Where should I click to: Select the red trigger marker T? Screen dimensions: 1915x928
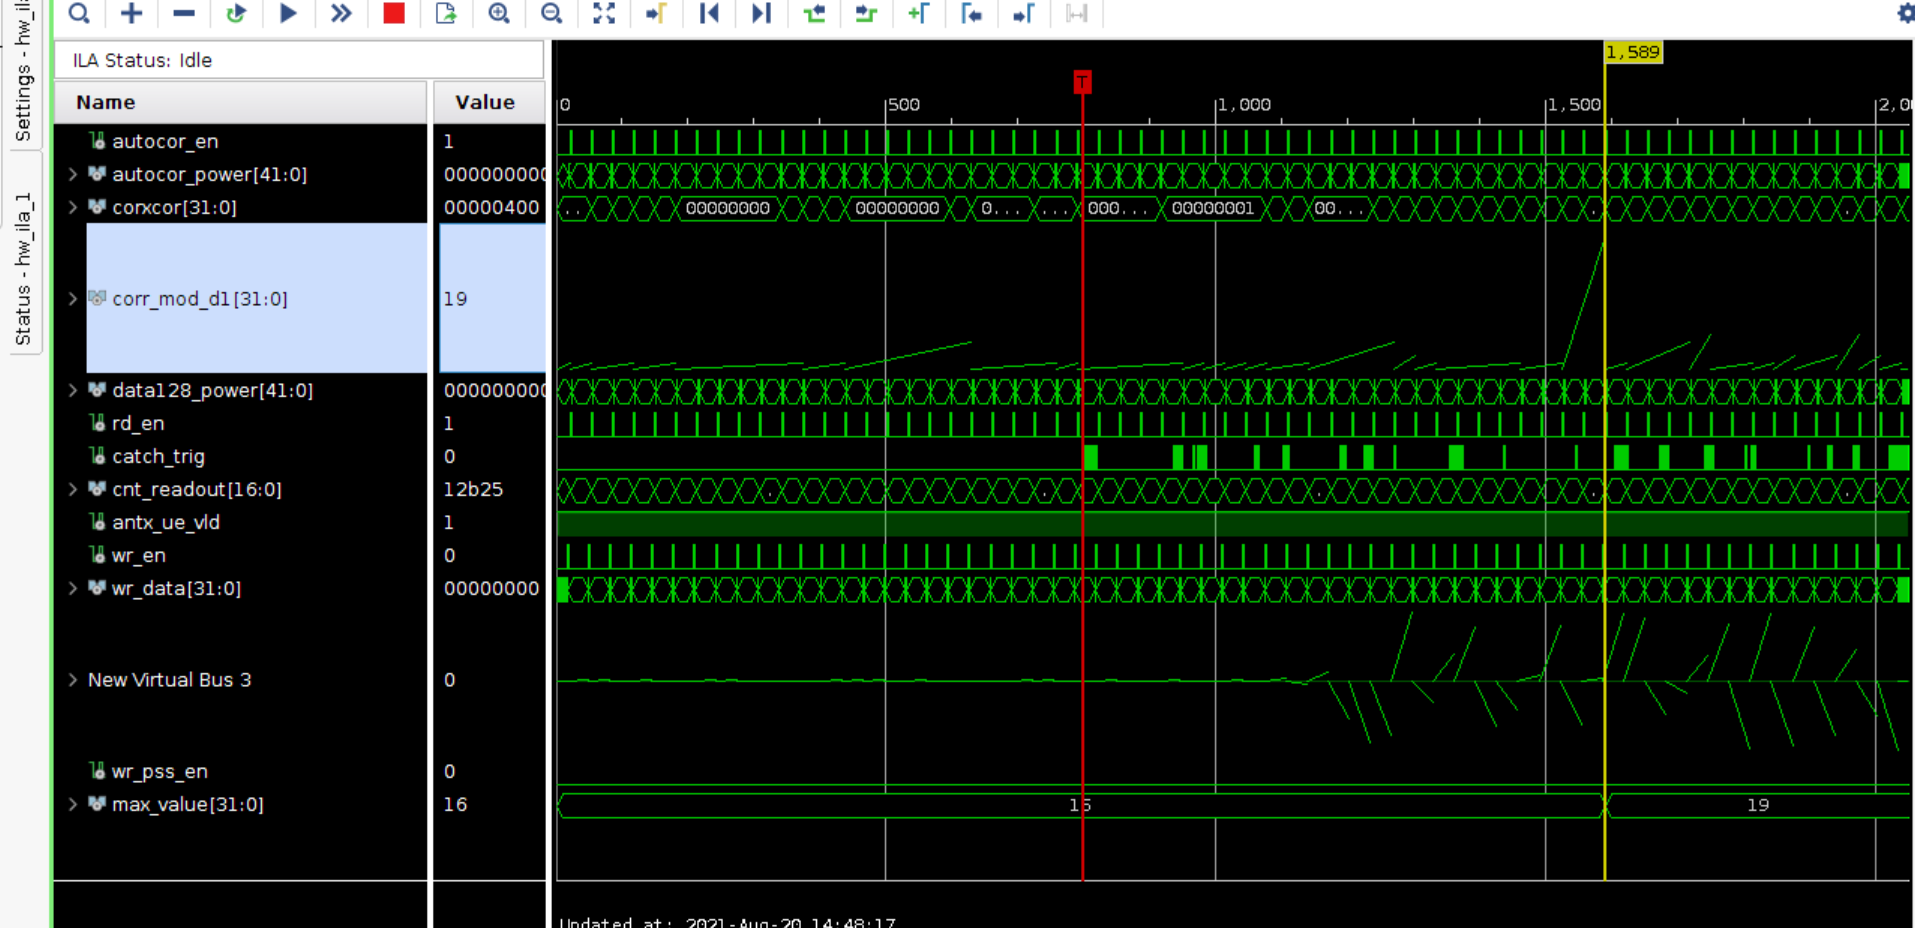(1082, 82)
